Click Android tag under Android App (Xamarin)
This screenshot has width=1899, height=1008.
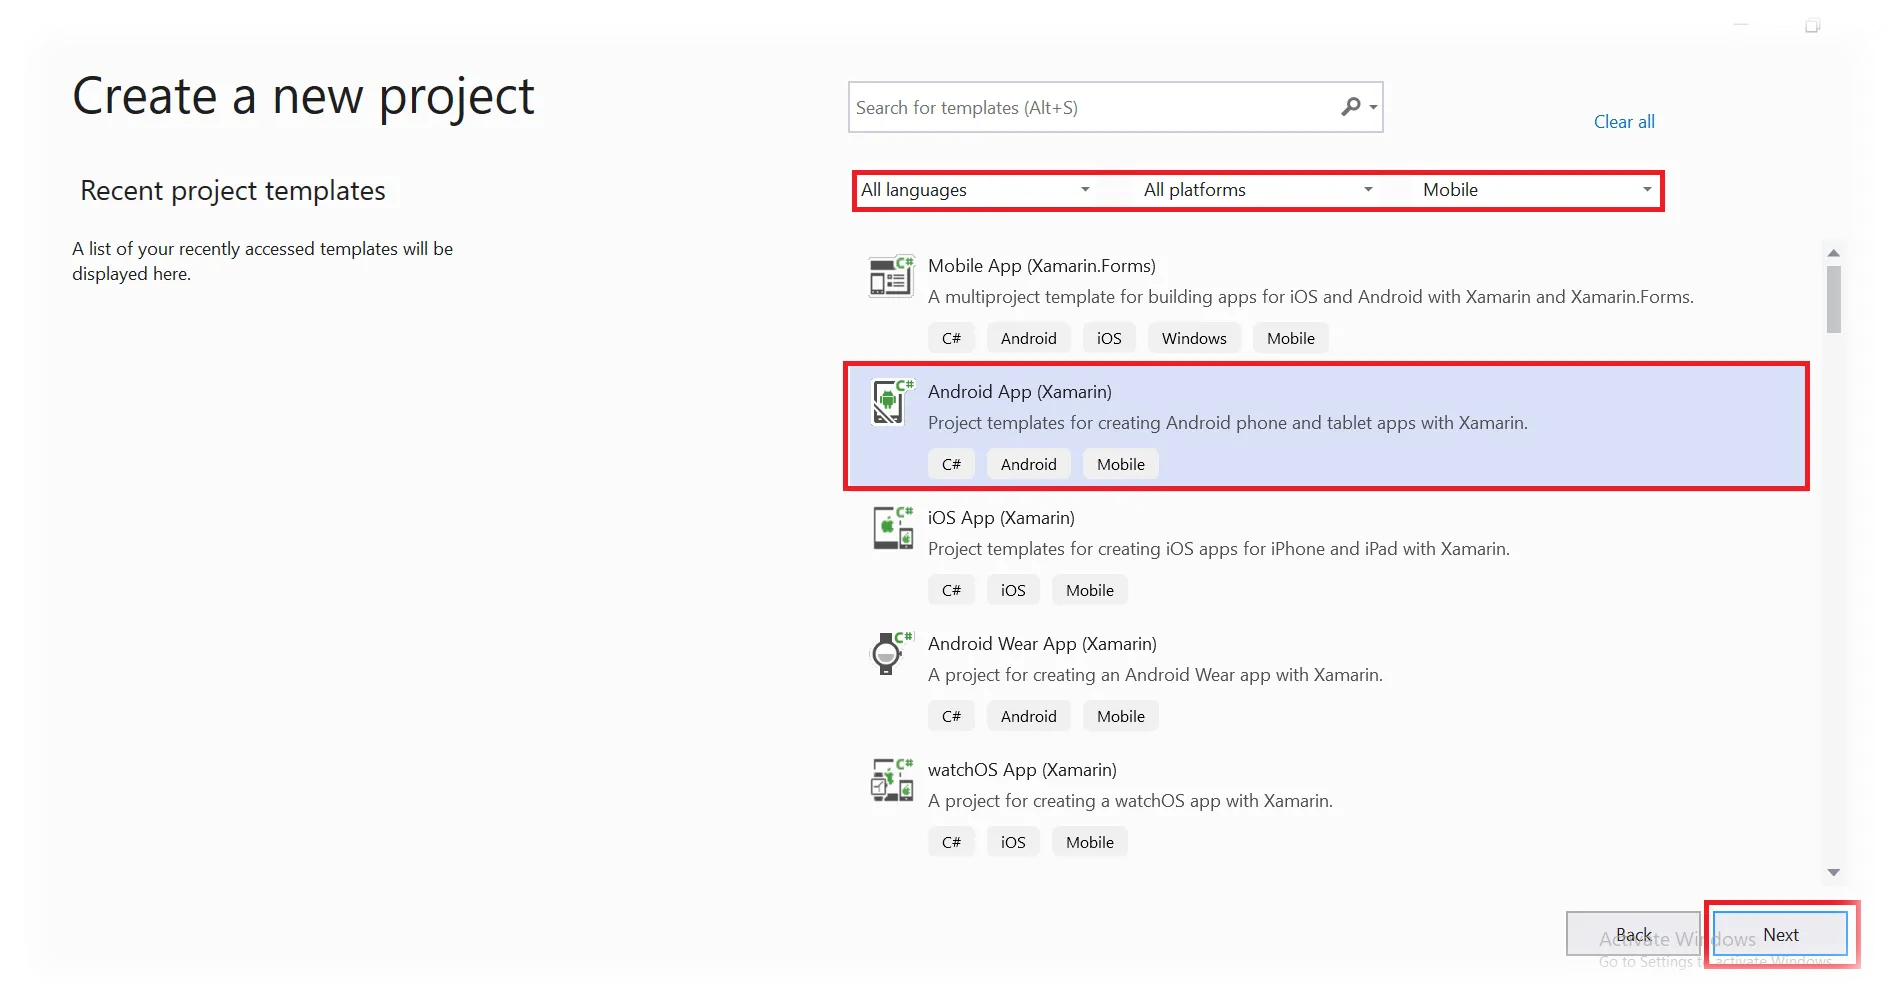point(1028,464)
